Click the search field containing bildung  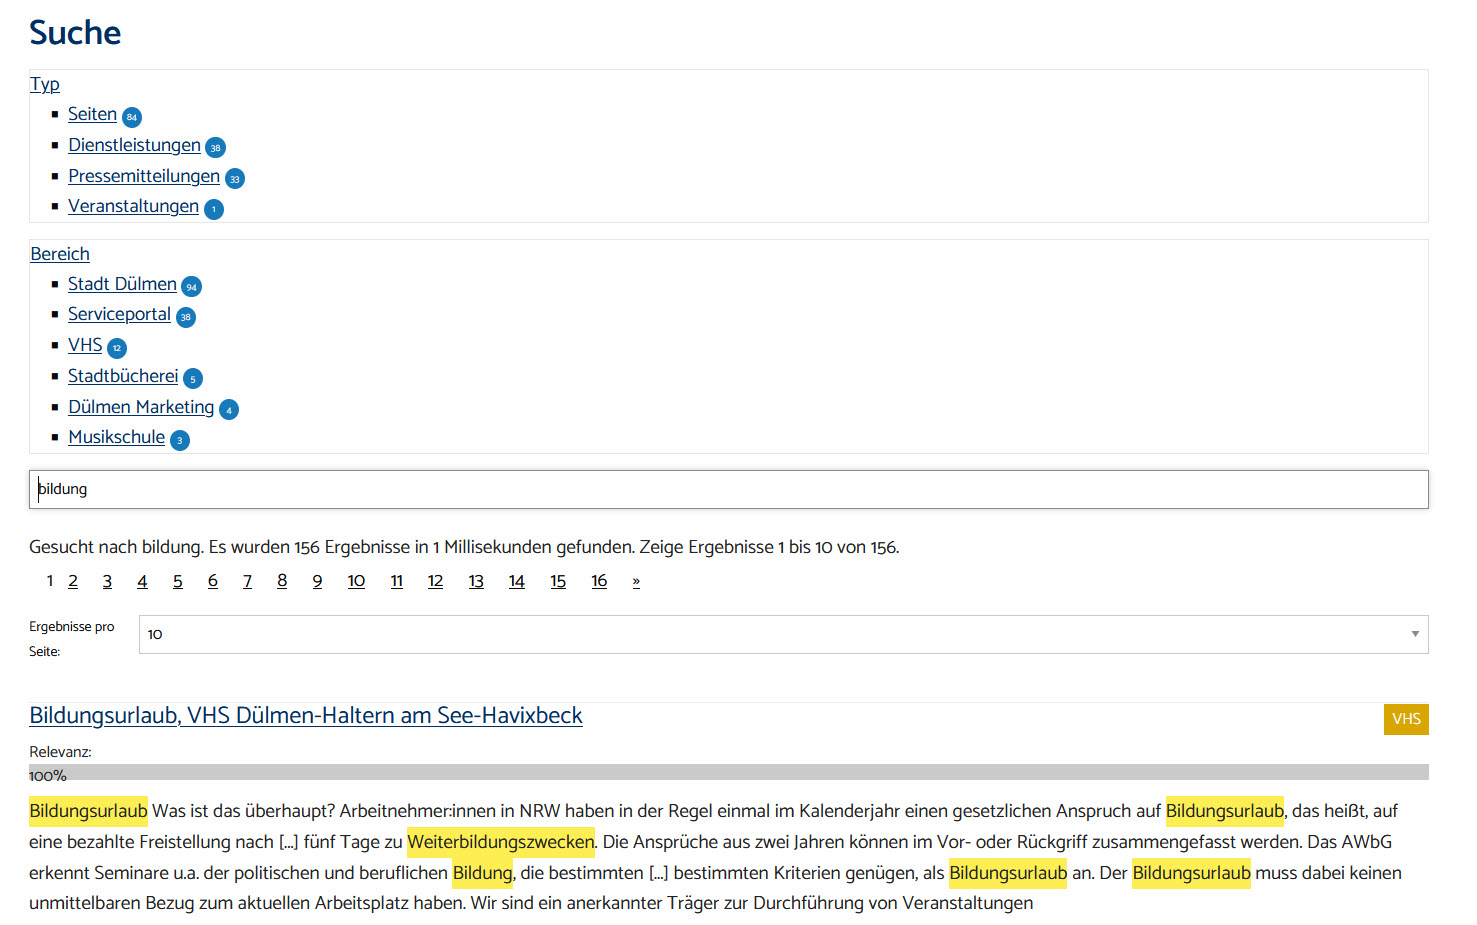(728, 490)
